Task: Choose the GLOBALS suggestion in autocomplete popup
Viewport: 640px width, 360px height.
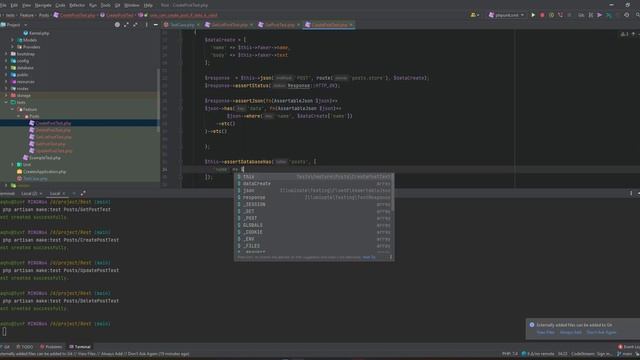Action: pos(314,225)
